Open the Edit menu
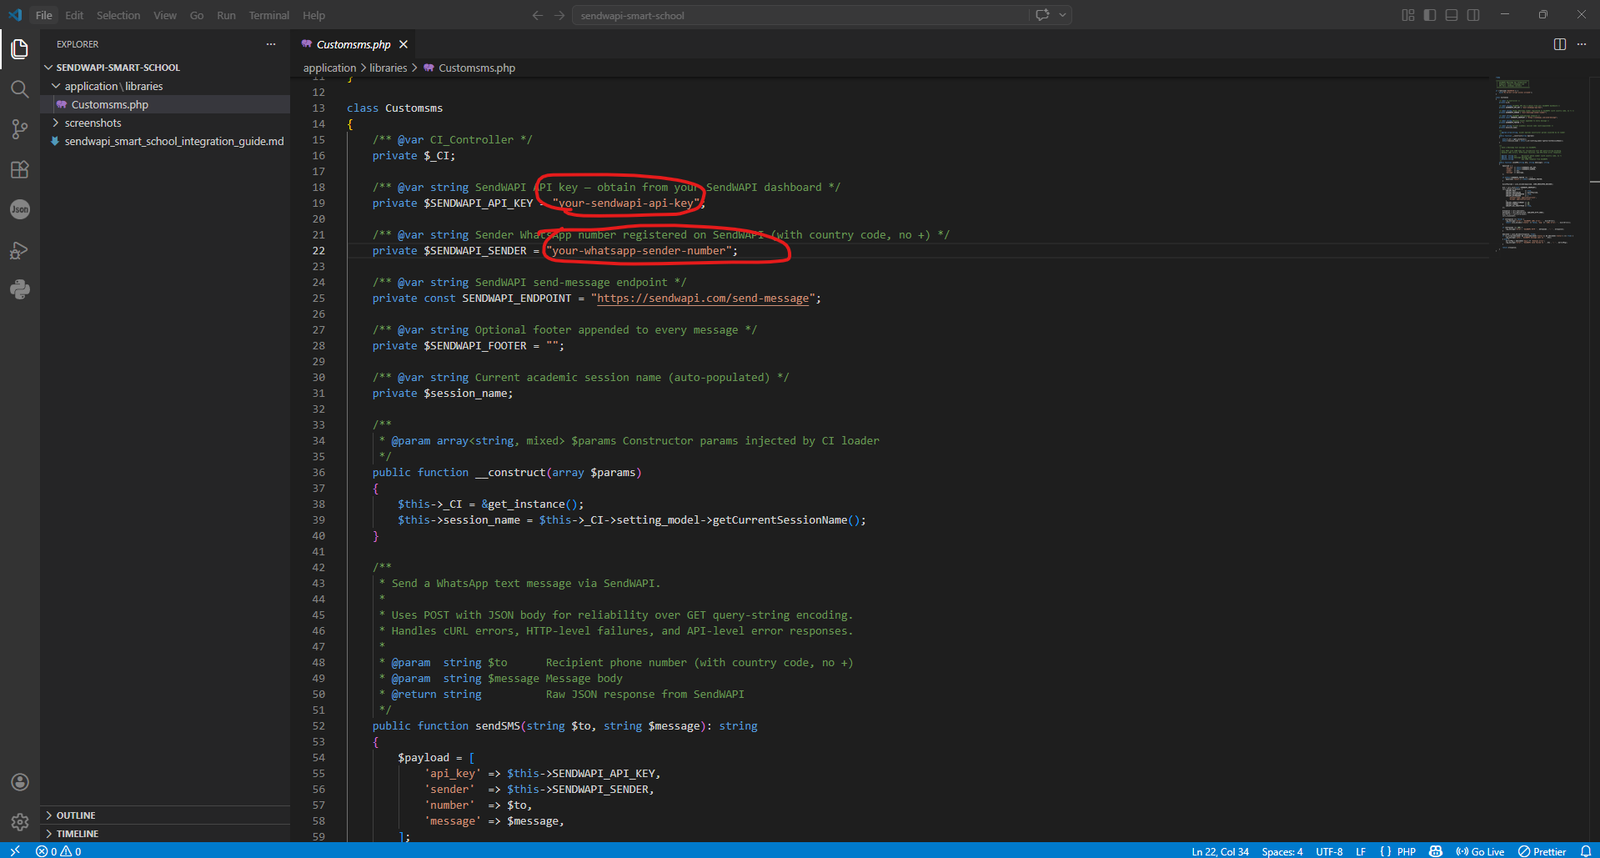Image resolution: width=1600 pixels, height=858 pixels. click(x=74, y=15)
